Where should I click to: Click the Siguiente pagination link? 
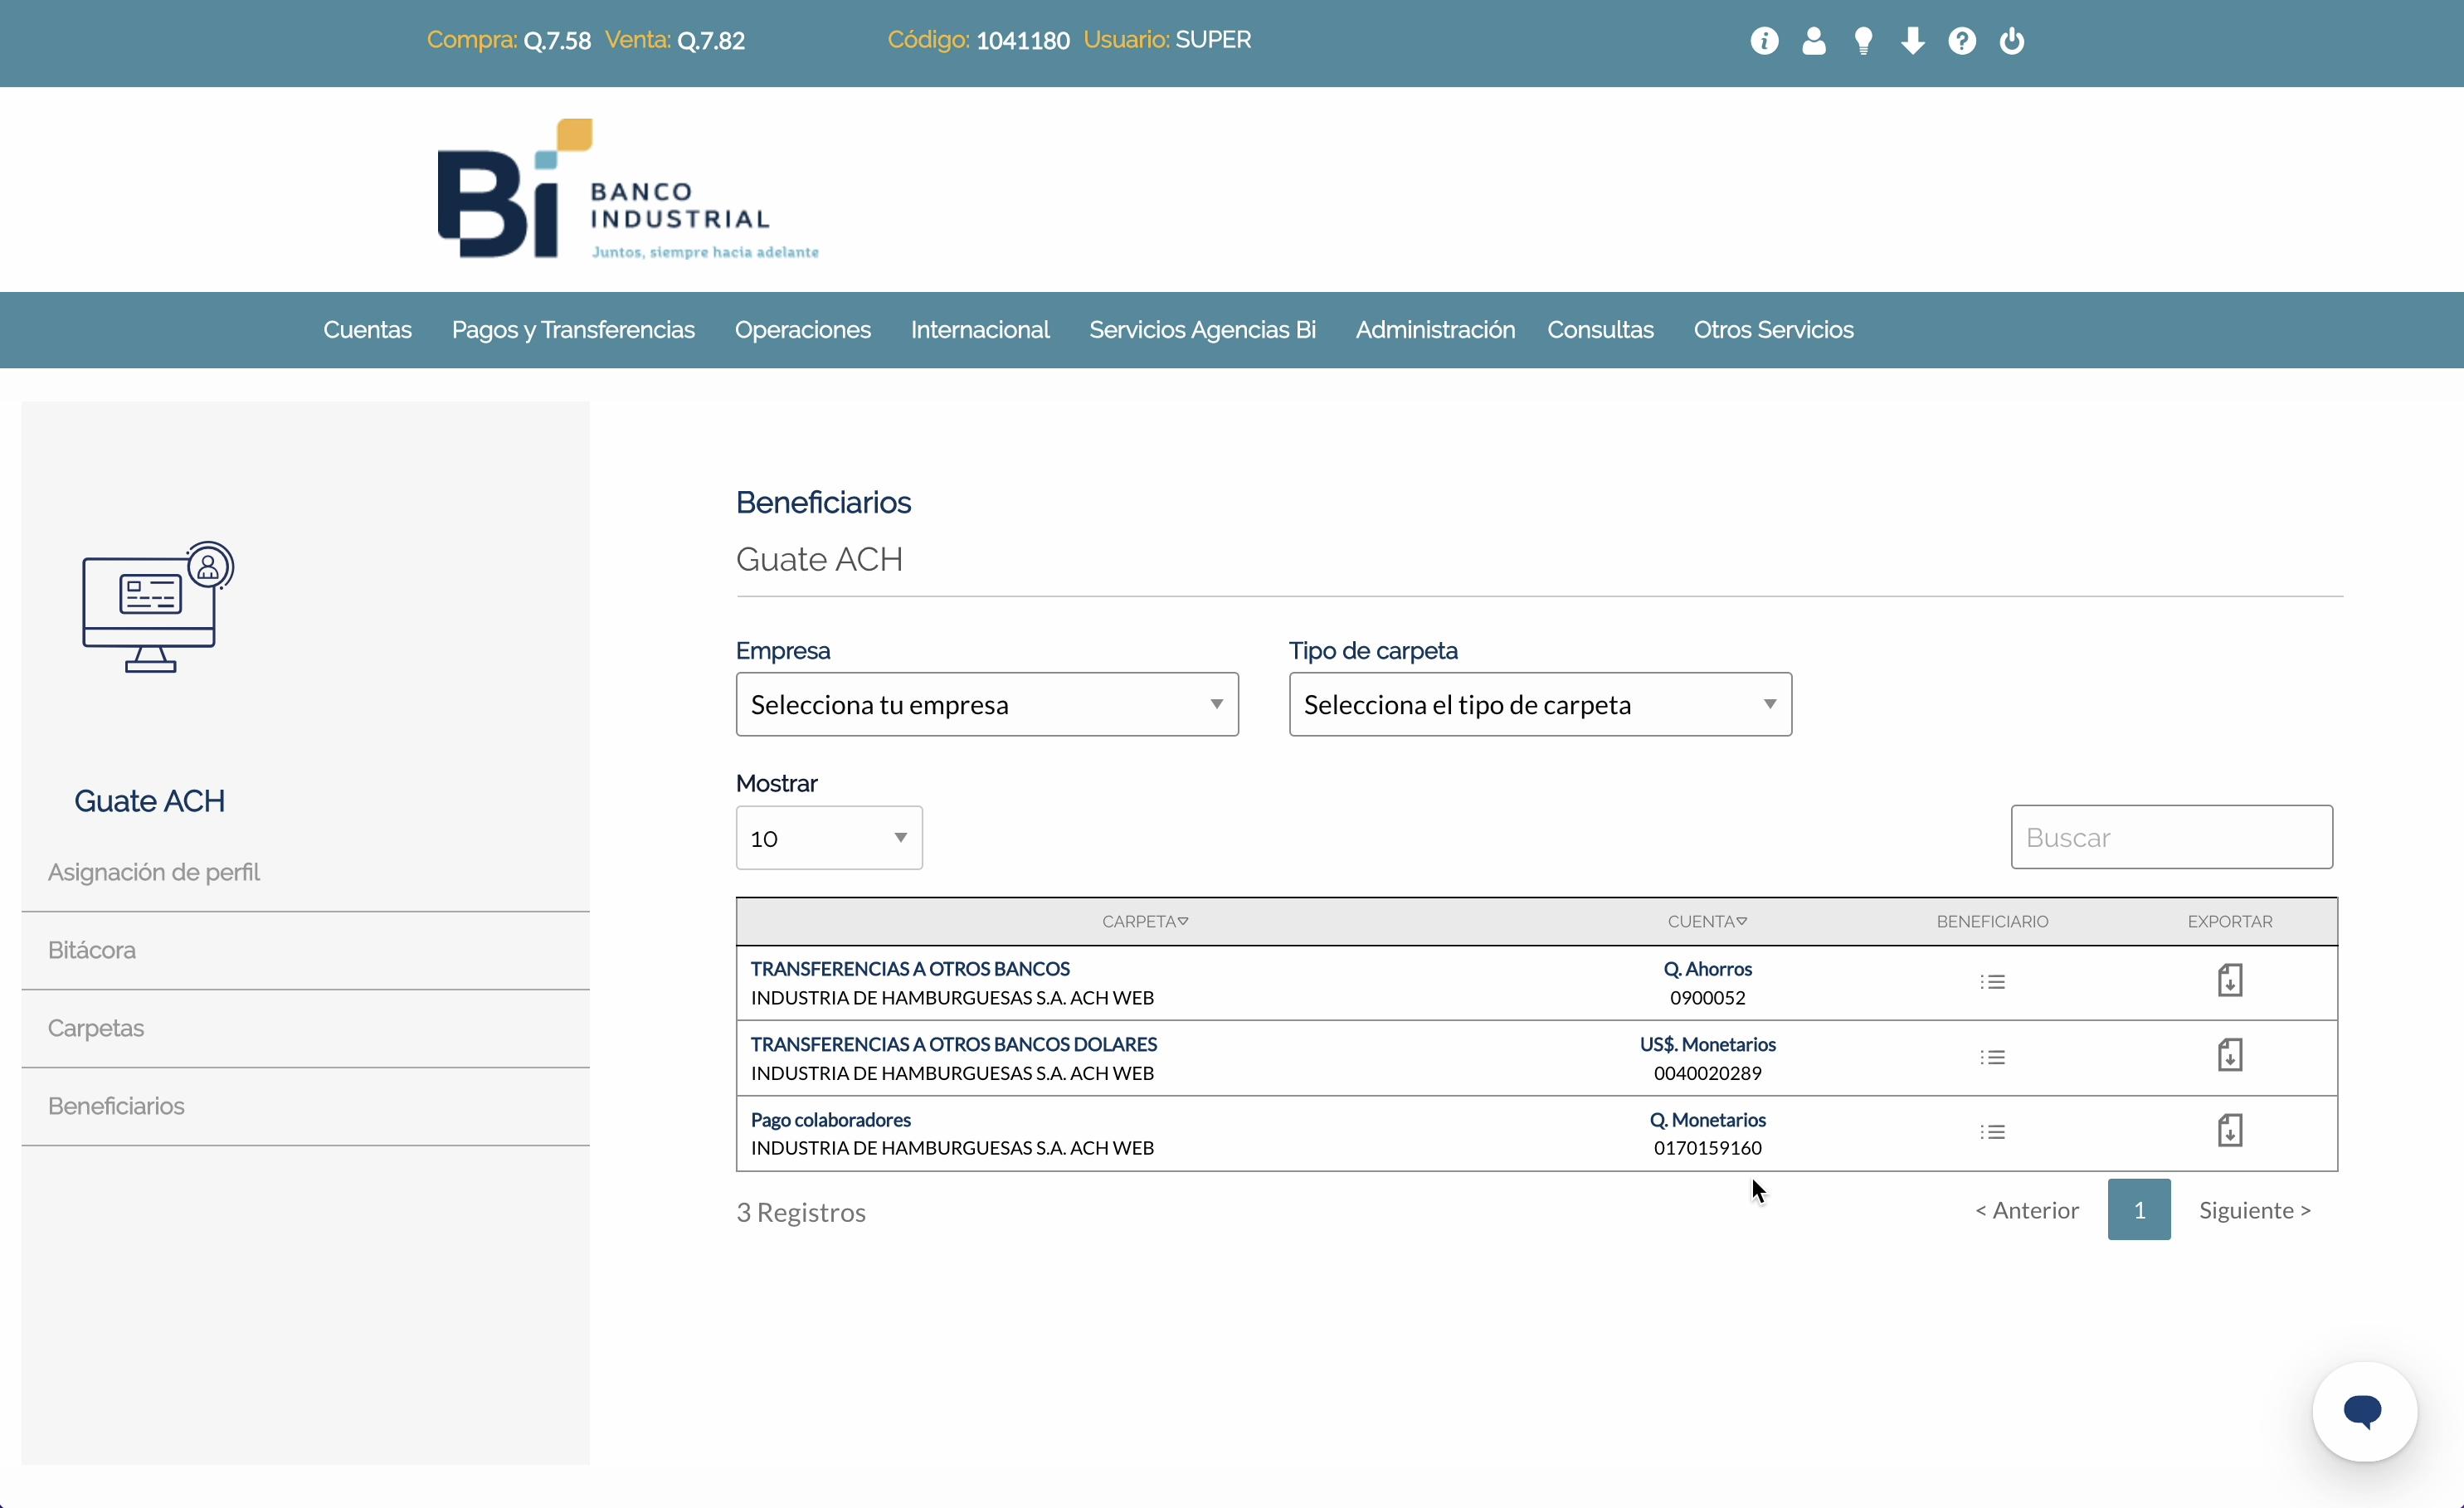click(2253, 1210)
